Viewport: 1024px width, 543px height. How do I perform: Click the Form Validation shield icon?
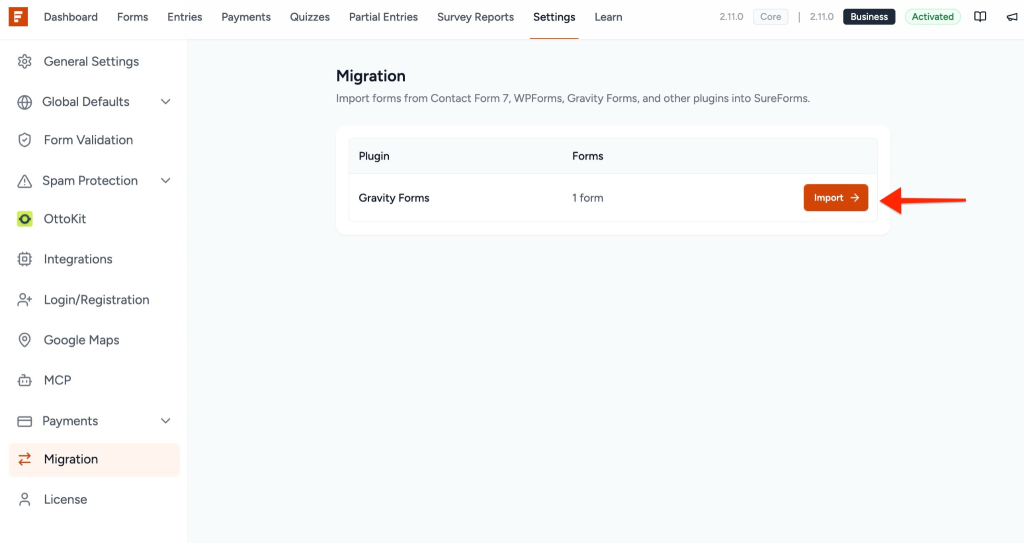tap(25, 140)
